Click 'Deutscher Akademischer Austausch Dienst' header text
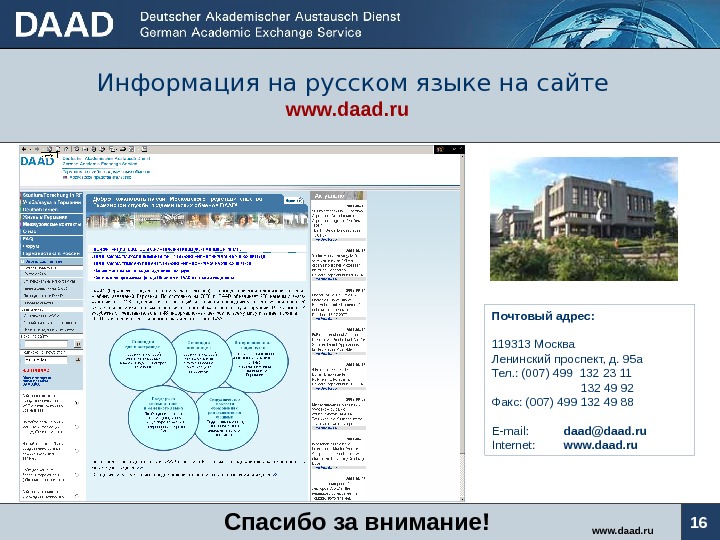The image size is (720, 540). click(x=270, y=17)
